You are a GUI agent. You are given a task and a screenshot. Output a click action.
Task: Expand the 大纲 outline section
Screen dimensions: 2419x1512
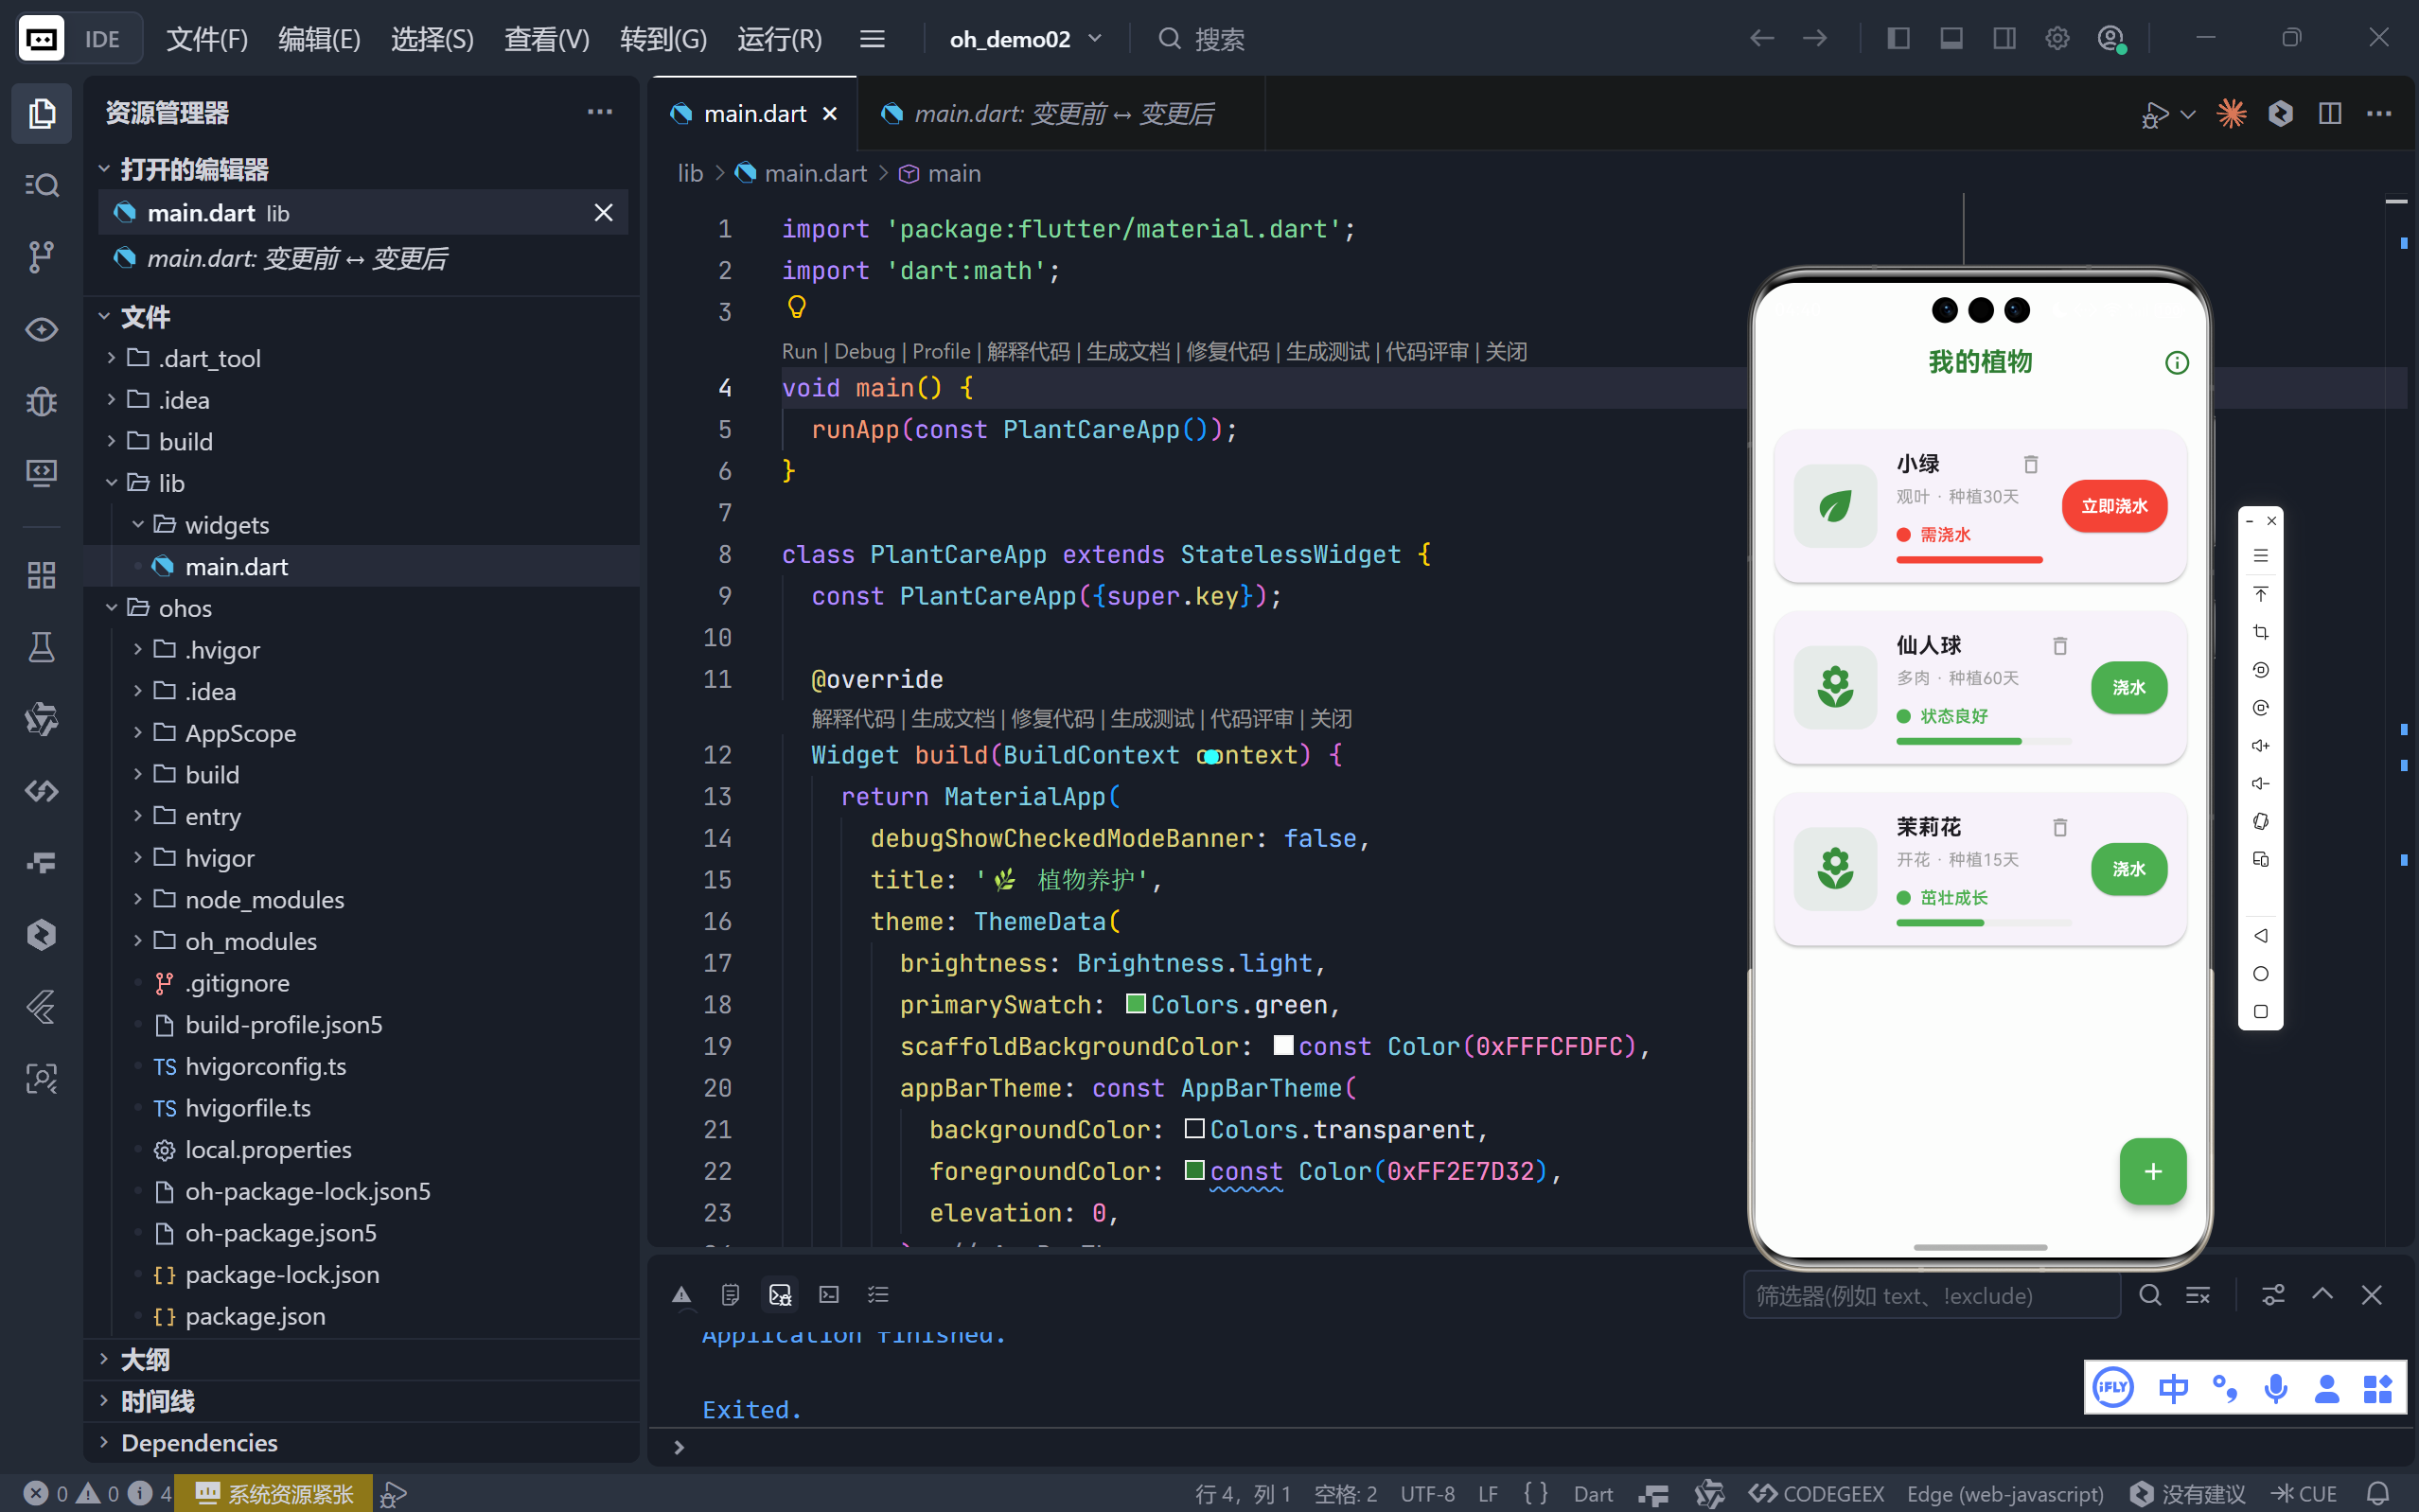click(145, 1359)
